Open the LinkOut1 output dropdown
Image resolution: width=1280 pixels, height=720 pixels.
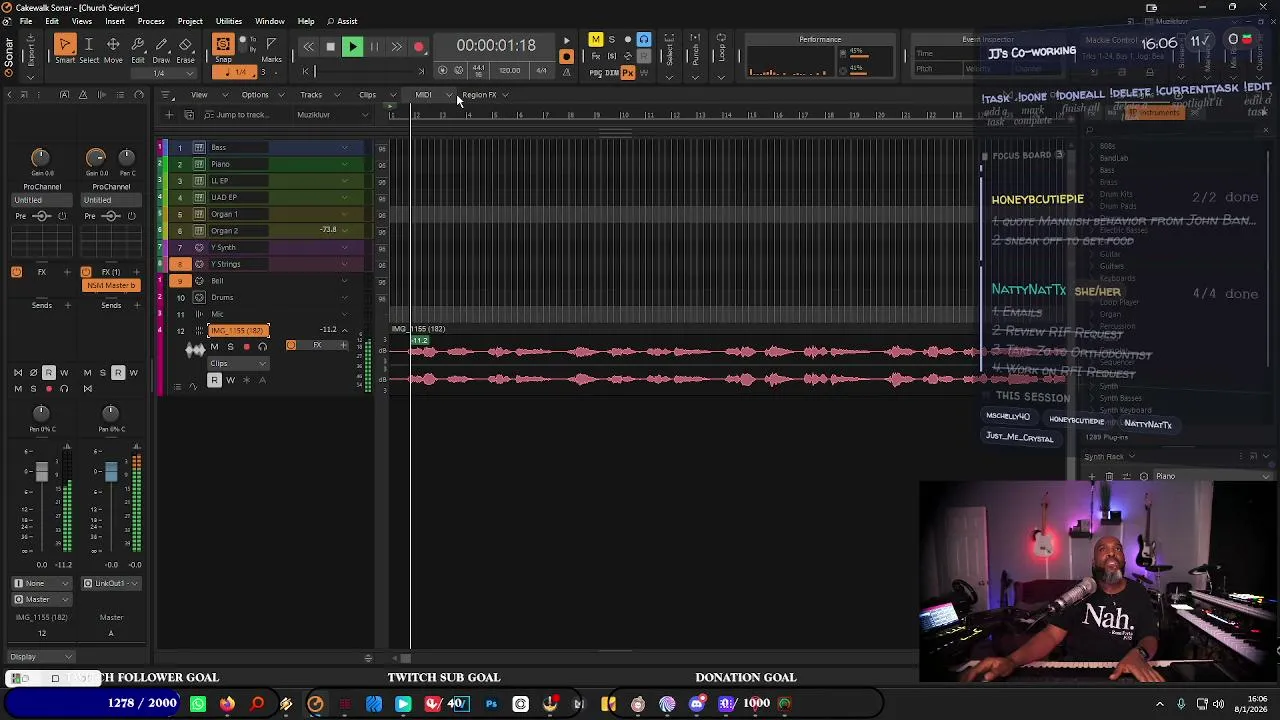(111, 583)
